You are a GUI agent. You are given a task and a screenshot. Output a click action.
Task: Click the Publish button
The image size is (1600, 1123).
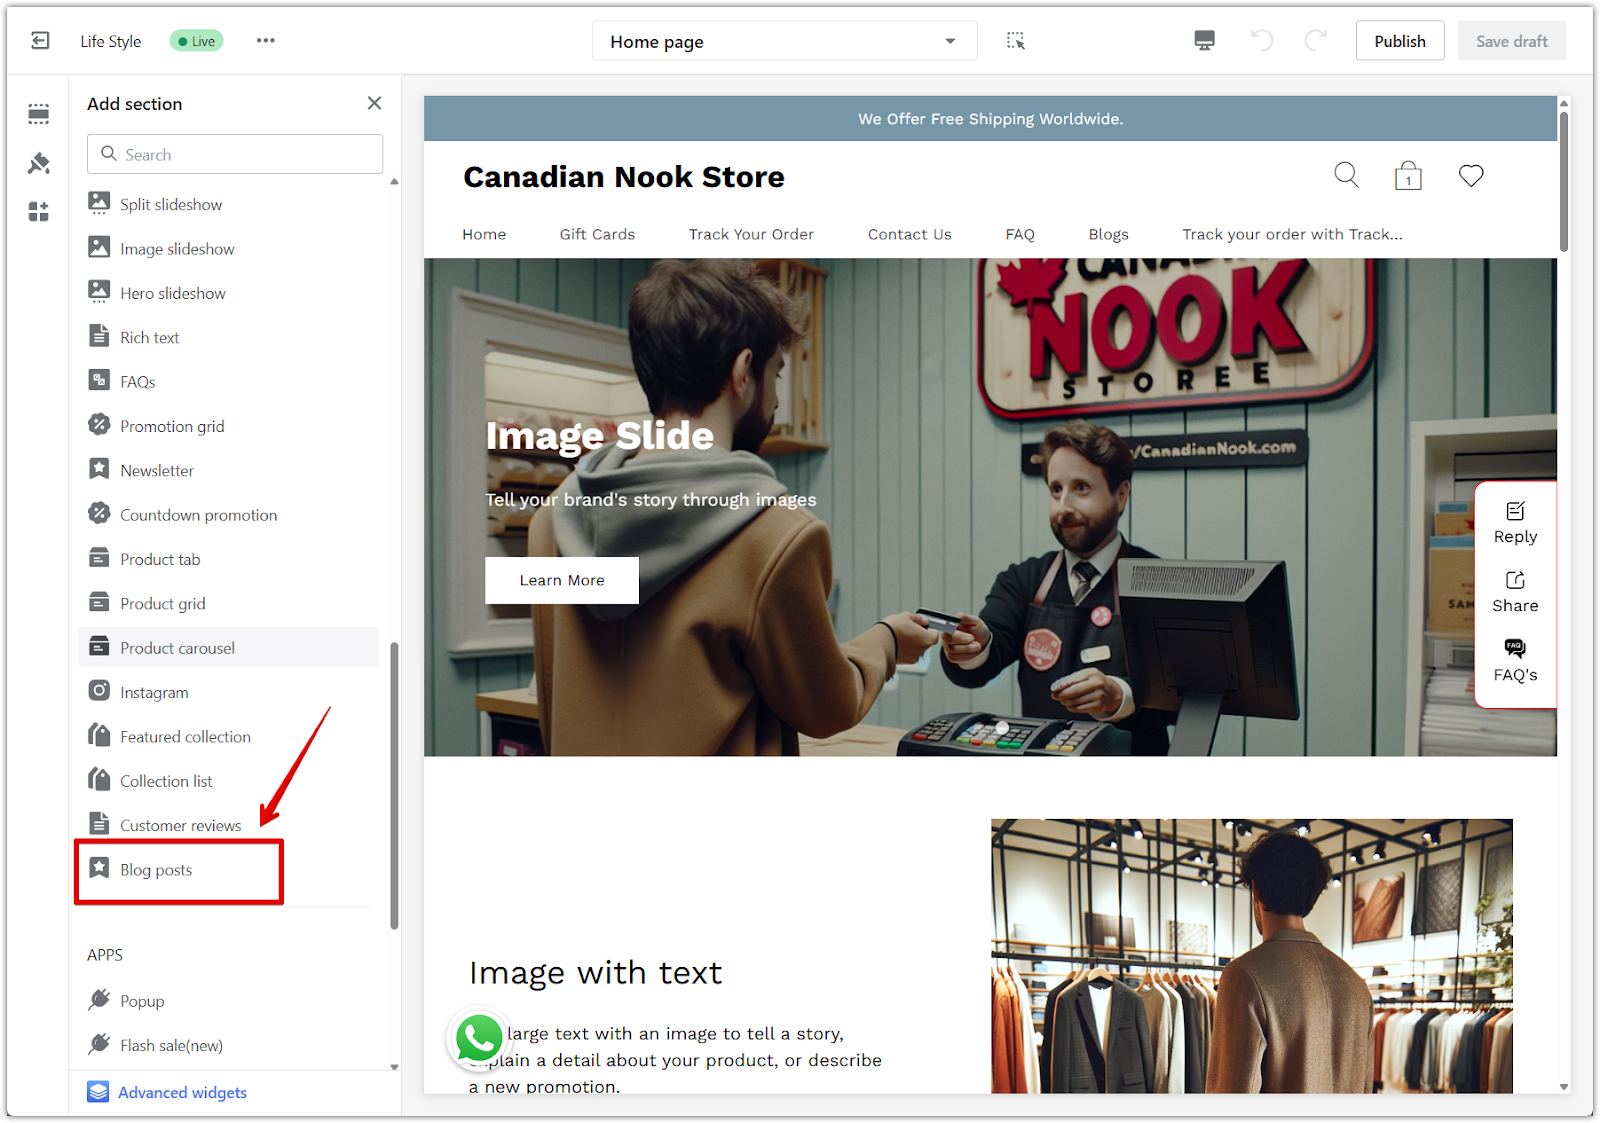pyautogui.click(x=1400, y=41)
